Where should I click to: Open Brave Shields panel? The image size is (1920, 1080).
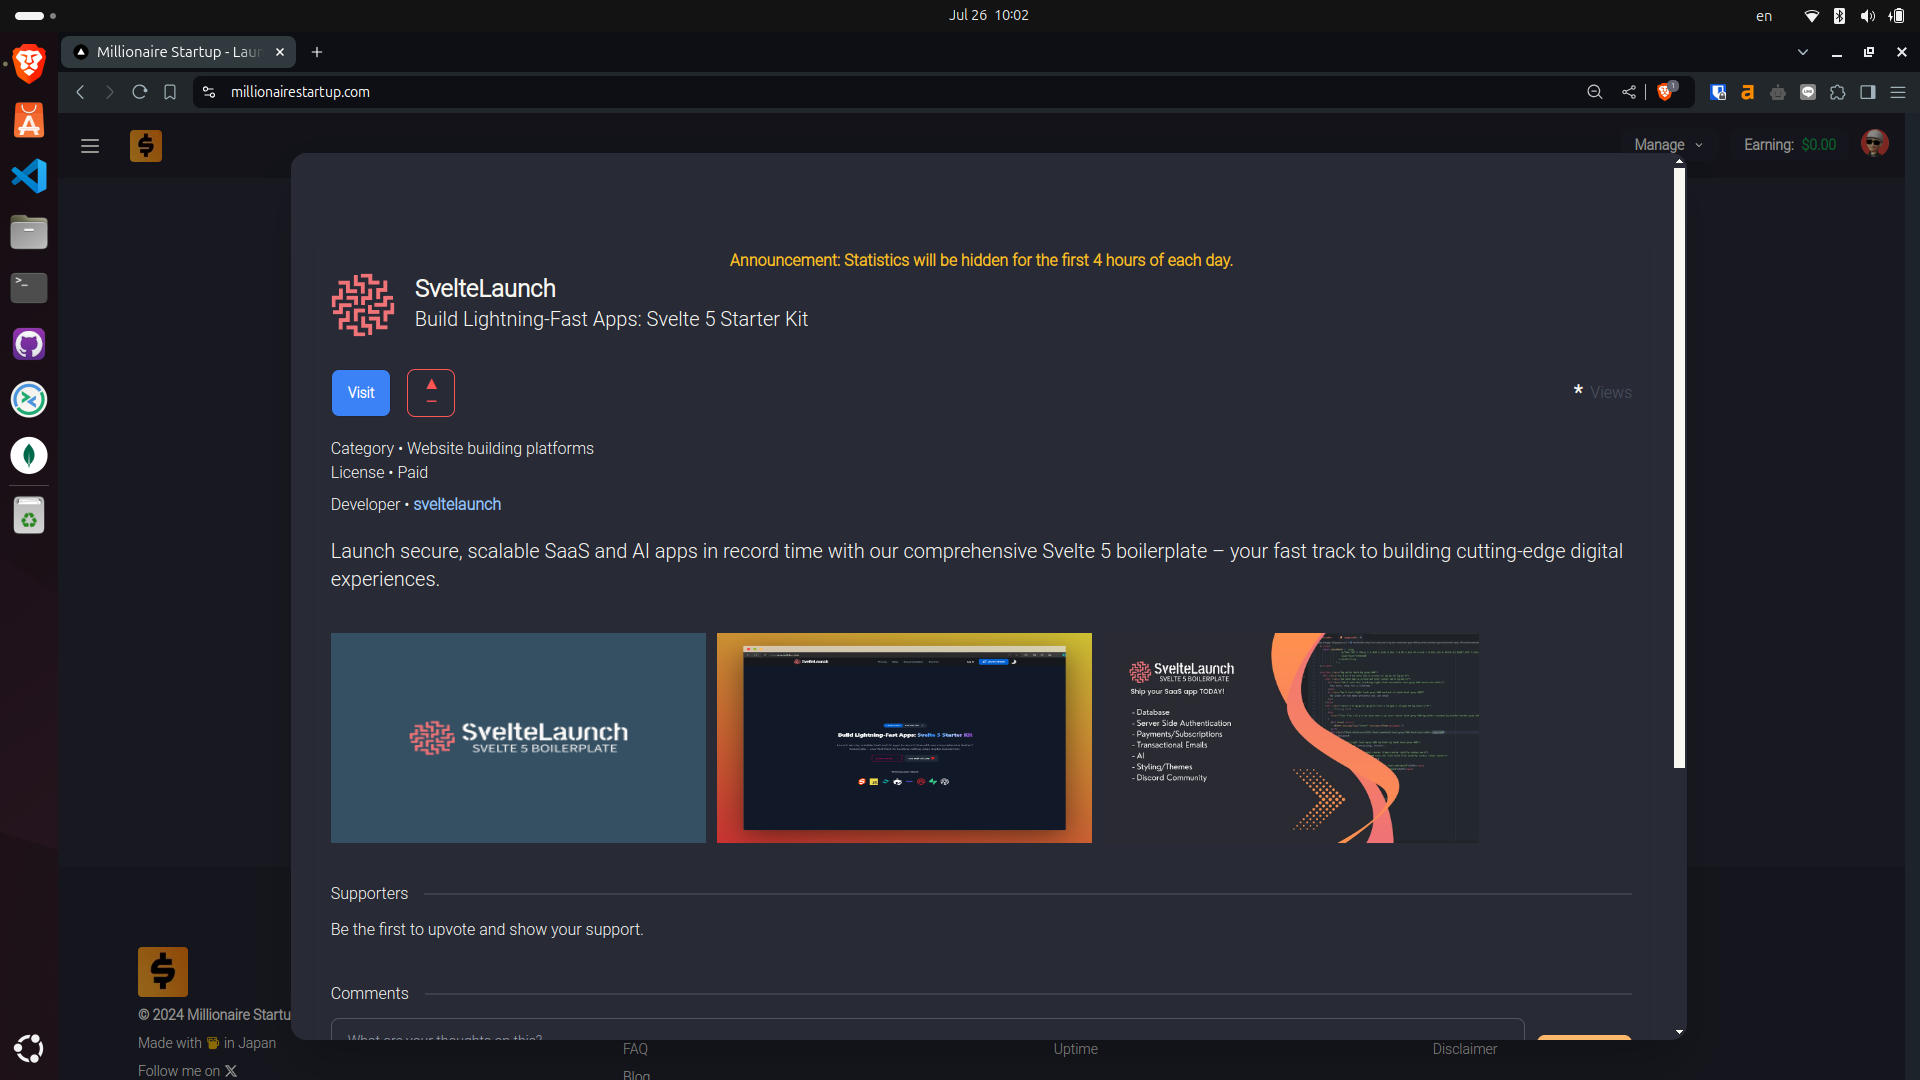(x=1666, y=91)
